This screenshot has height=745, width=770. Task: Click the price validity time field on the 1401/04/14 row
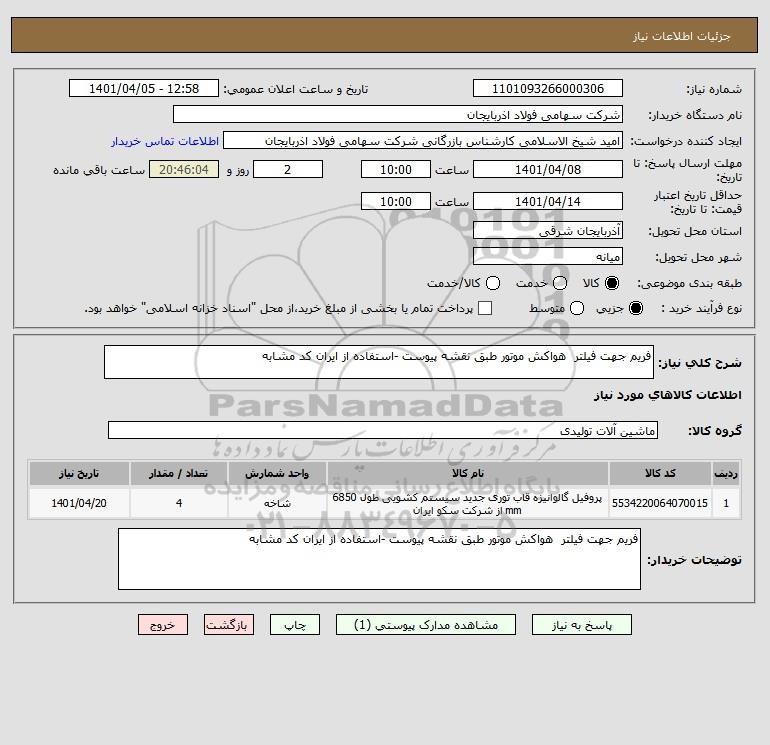tap(396, 201)
